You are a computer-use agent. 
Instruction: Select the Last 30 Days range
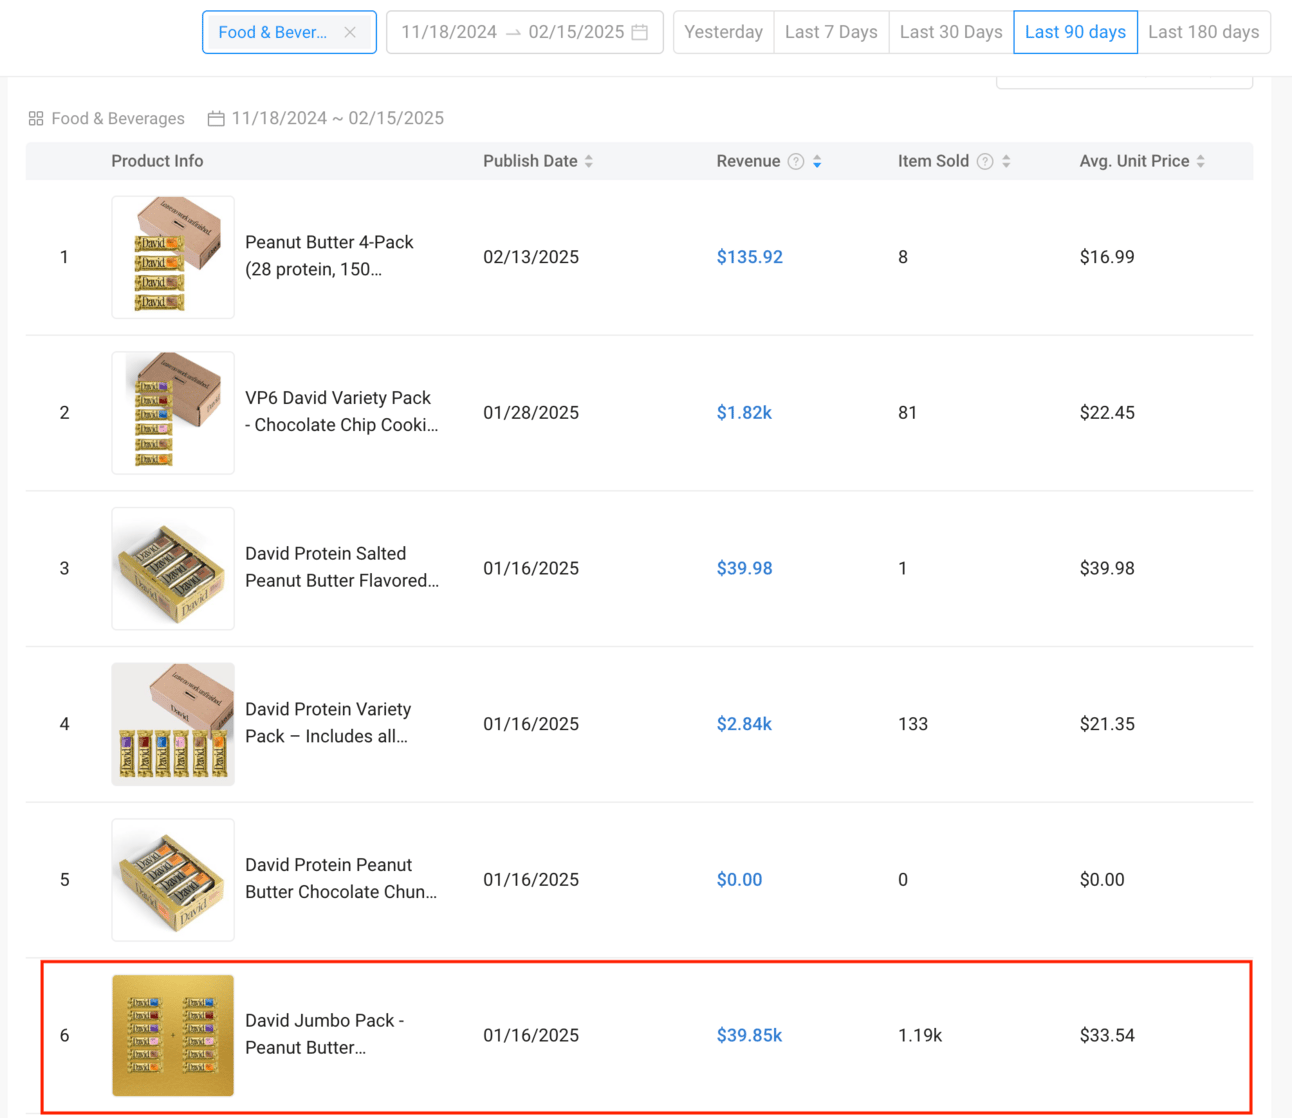tap(951, 32)
